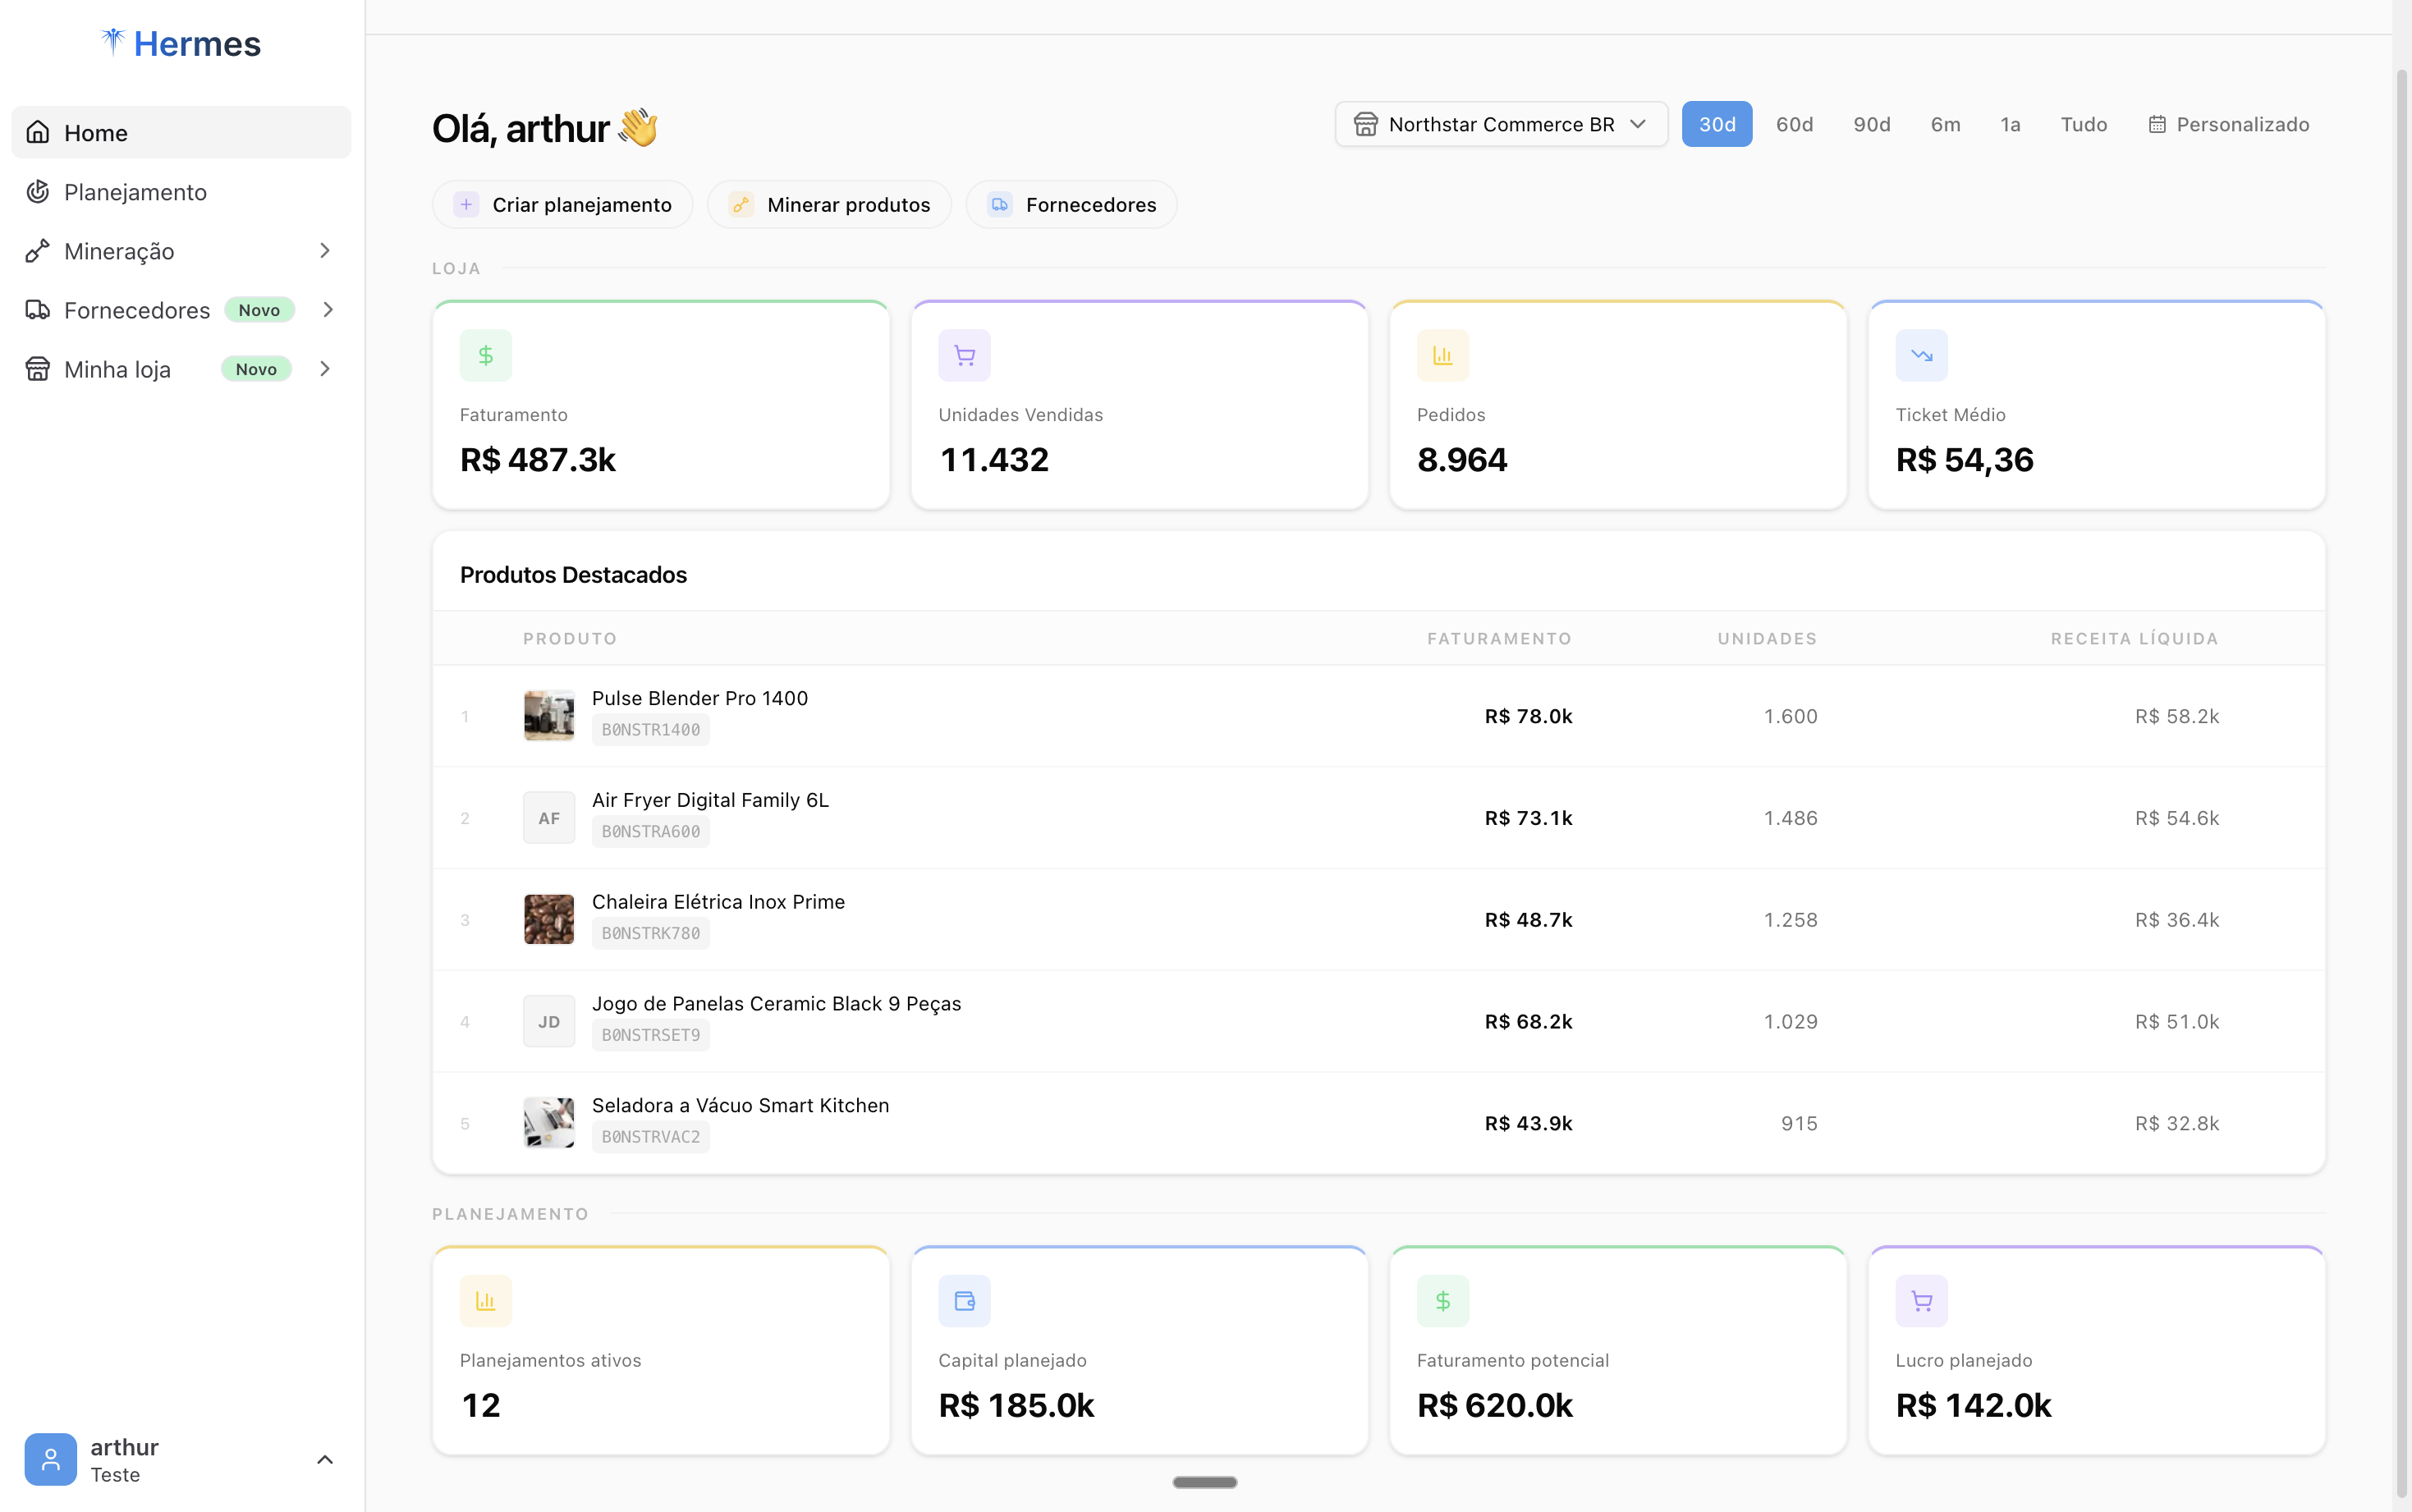Open Minerar produtos quick action
Screen dimensions: 2412x1512
click(829, 204)
